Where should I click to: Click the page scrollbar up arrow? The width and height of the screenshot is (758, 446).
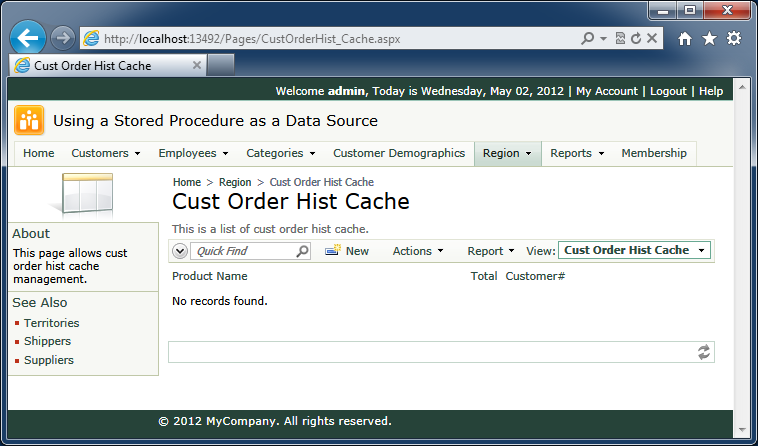point(742,87)
